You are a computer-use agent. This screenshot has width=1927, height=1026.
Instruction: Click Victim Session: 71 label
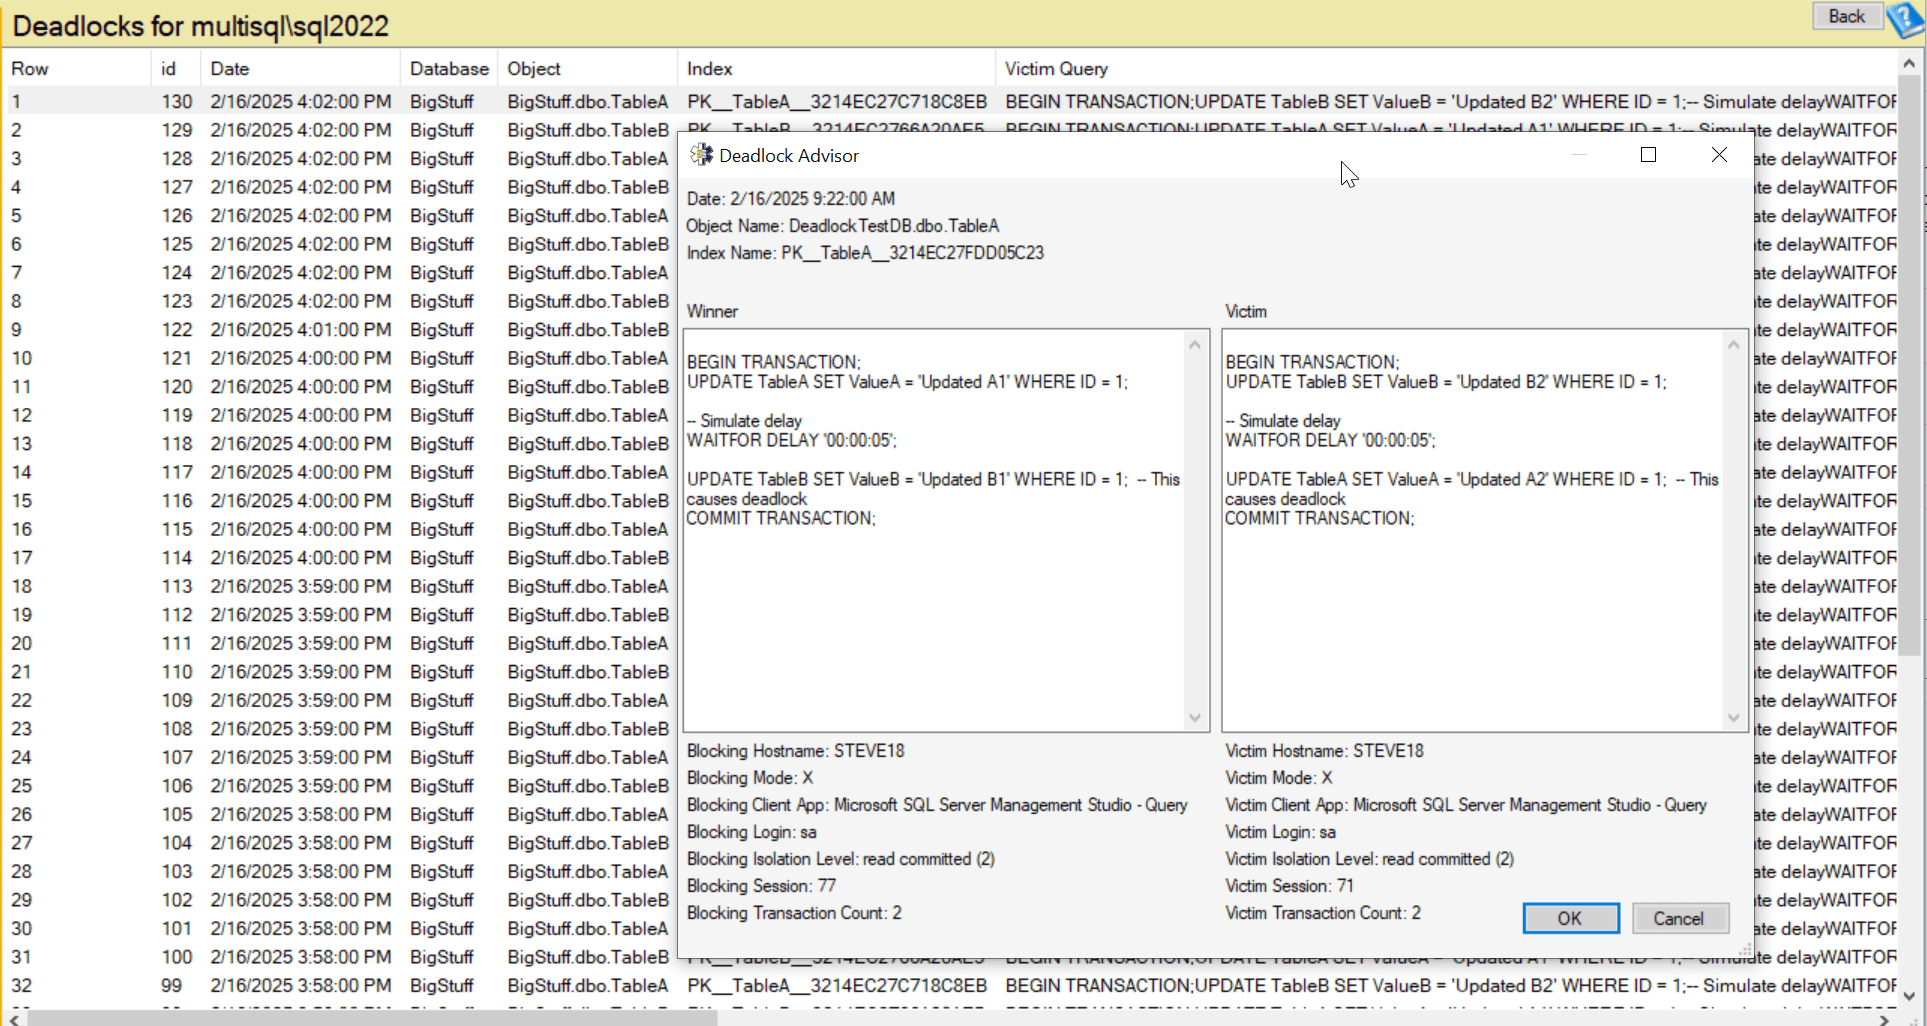[x=1289, y=885]
